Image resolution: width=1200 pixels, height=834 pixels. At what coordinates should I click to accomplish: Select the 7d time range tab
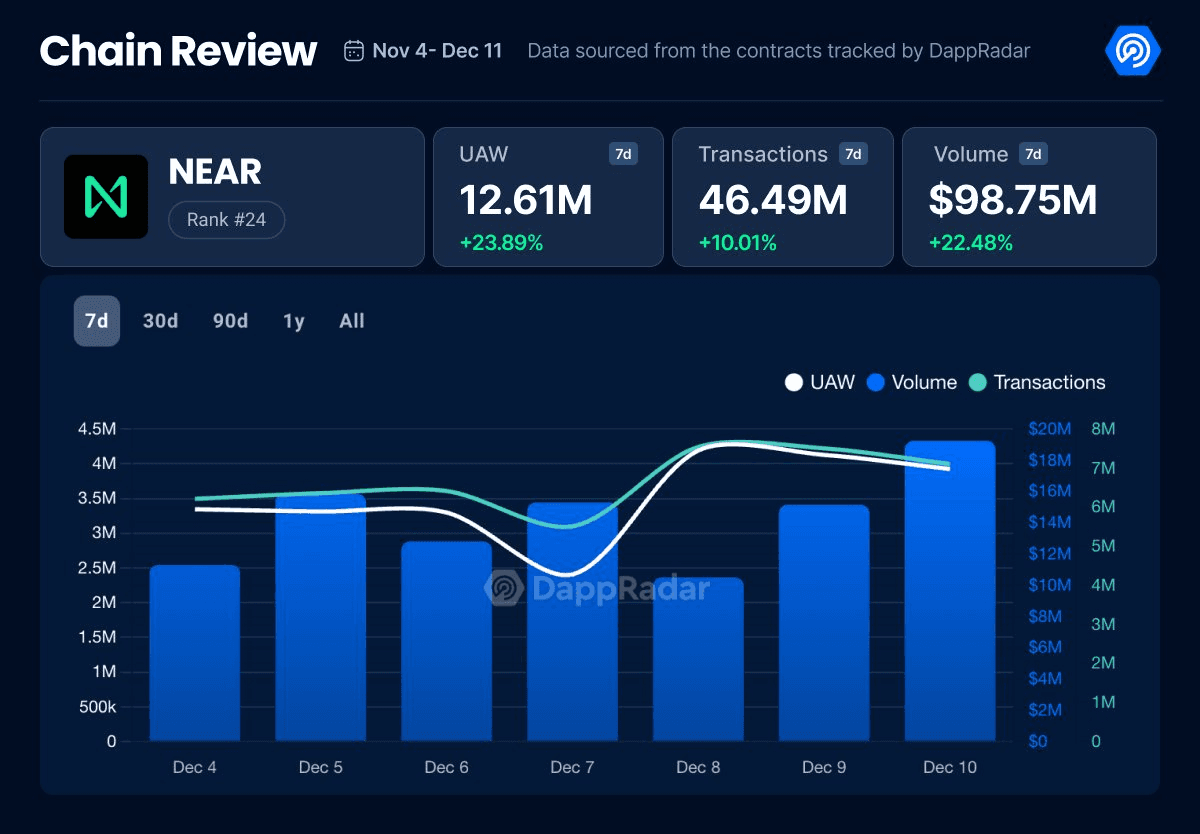click(97, 321)
